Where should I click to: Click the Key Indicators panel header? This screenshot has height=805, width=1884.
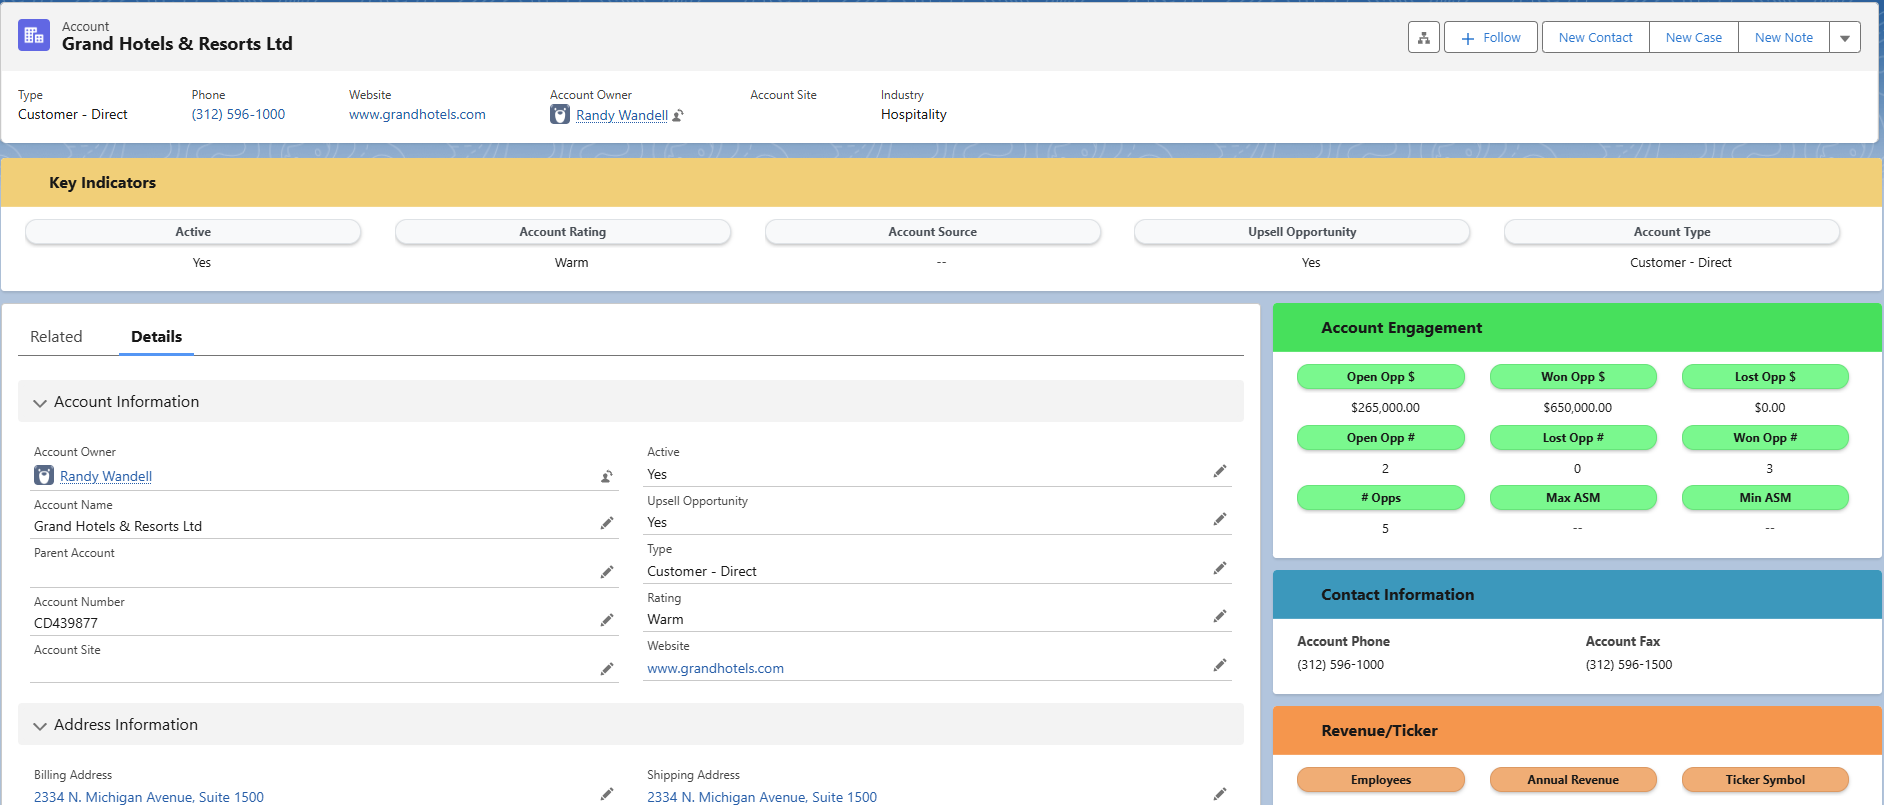pos(940,183)
